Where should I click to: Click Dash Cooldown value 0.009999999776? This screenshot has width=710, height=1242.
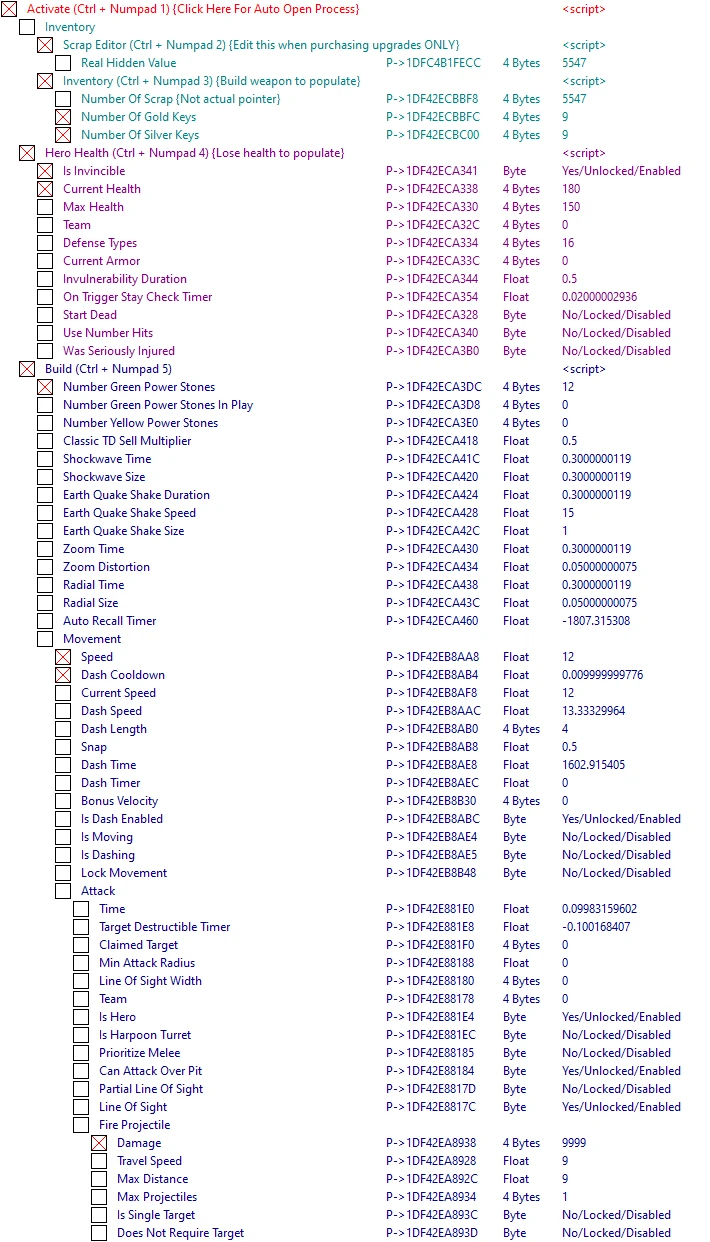tap(603, 675)
